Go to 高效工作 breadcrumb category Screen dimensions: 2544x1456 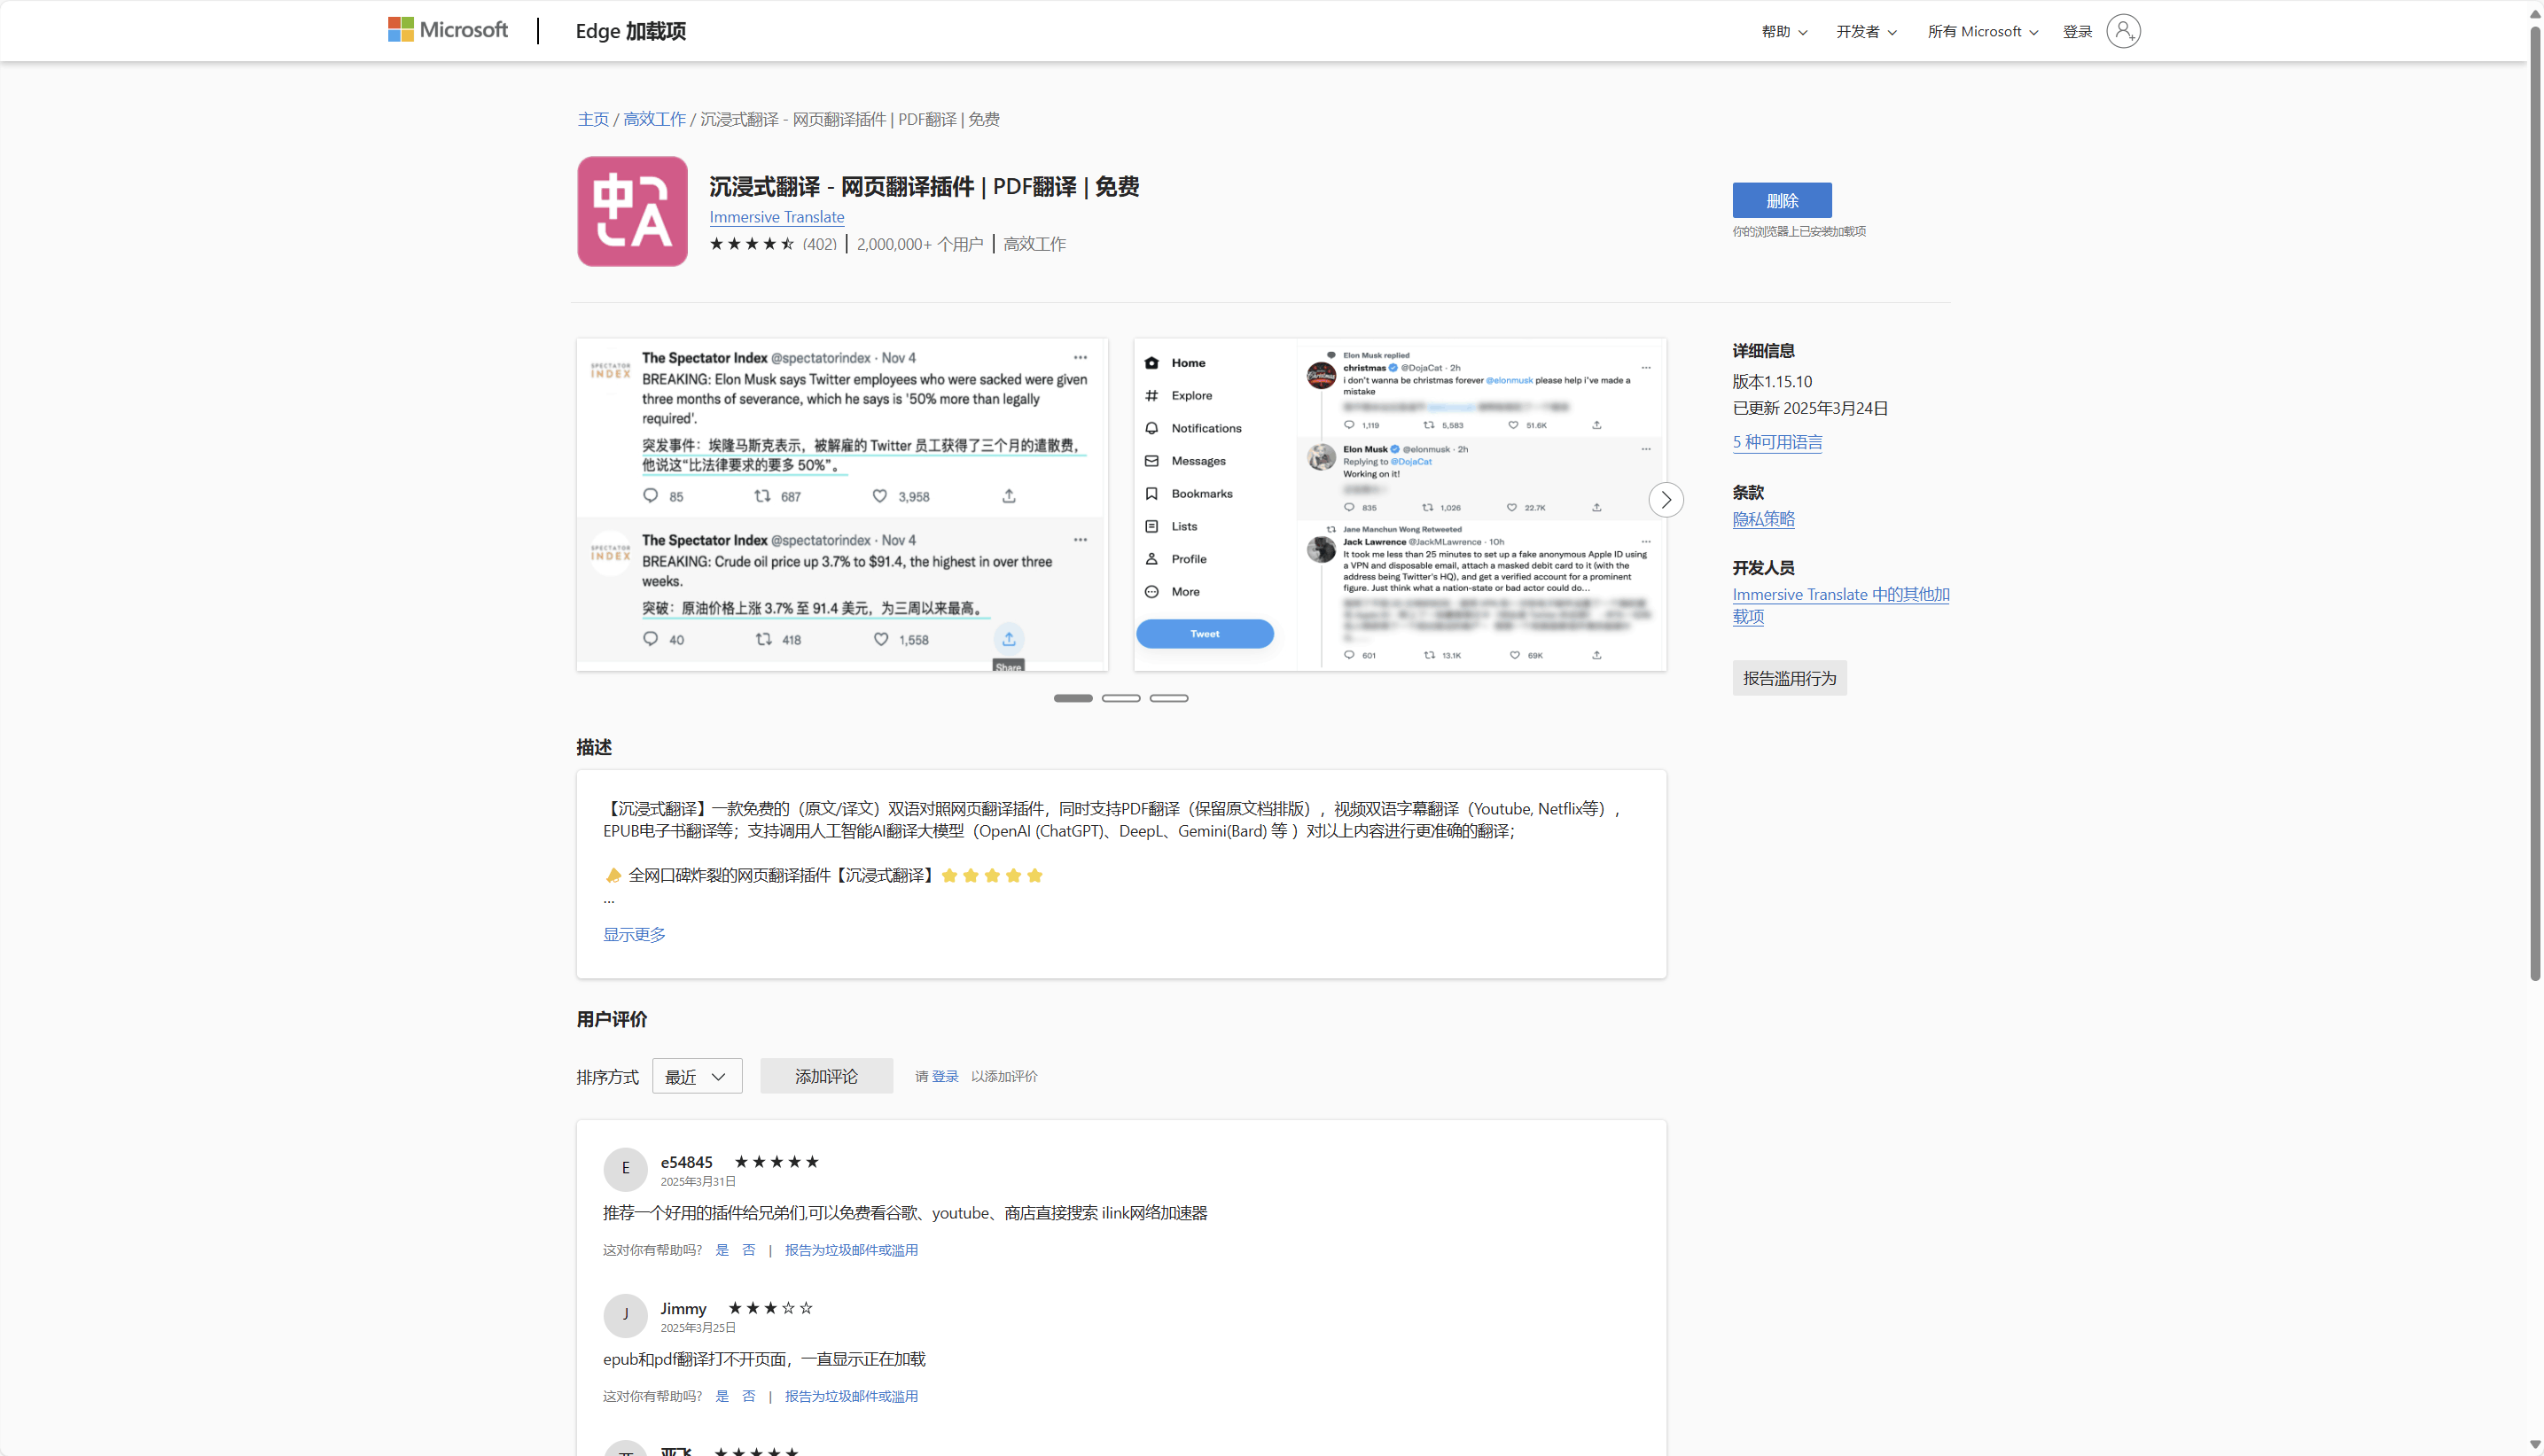654,119
